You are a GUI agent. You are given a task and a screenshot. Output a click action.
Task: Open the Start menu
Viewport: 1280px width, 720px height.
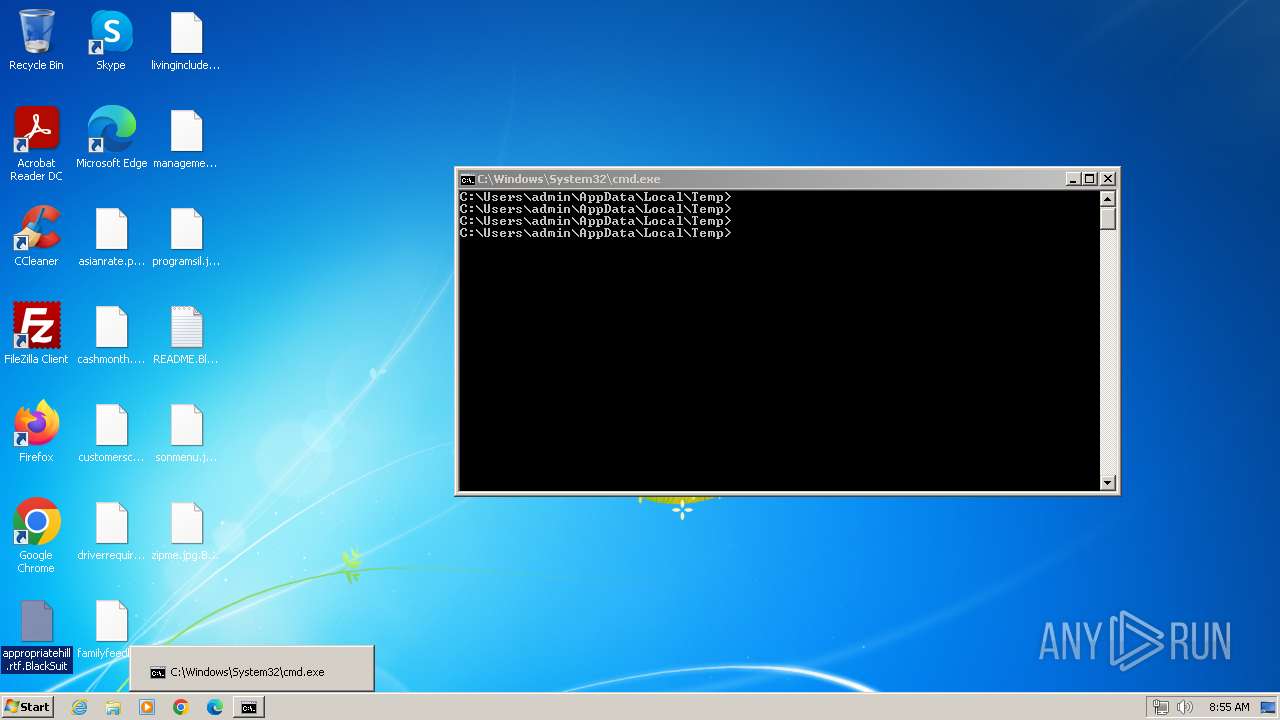[x=28, y=707]
